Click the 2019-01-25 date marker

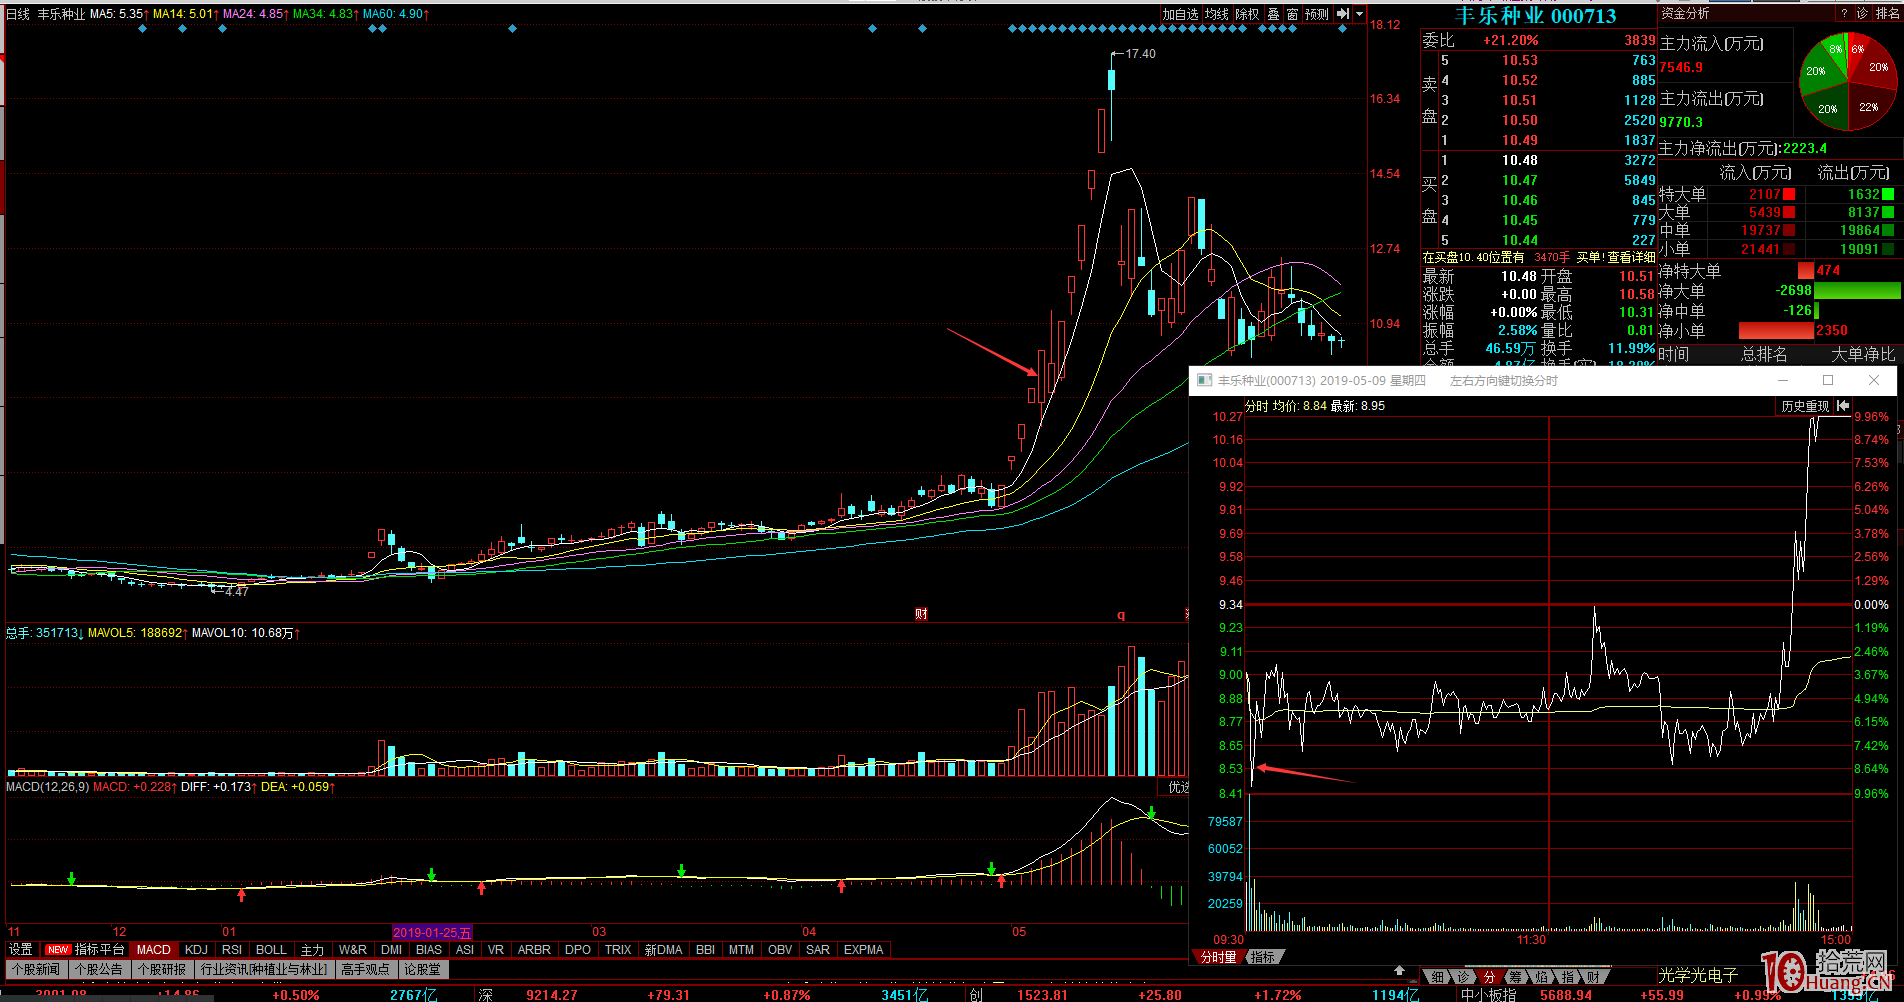[x=432, y=932]
